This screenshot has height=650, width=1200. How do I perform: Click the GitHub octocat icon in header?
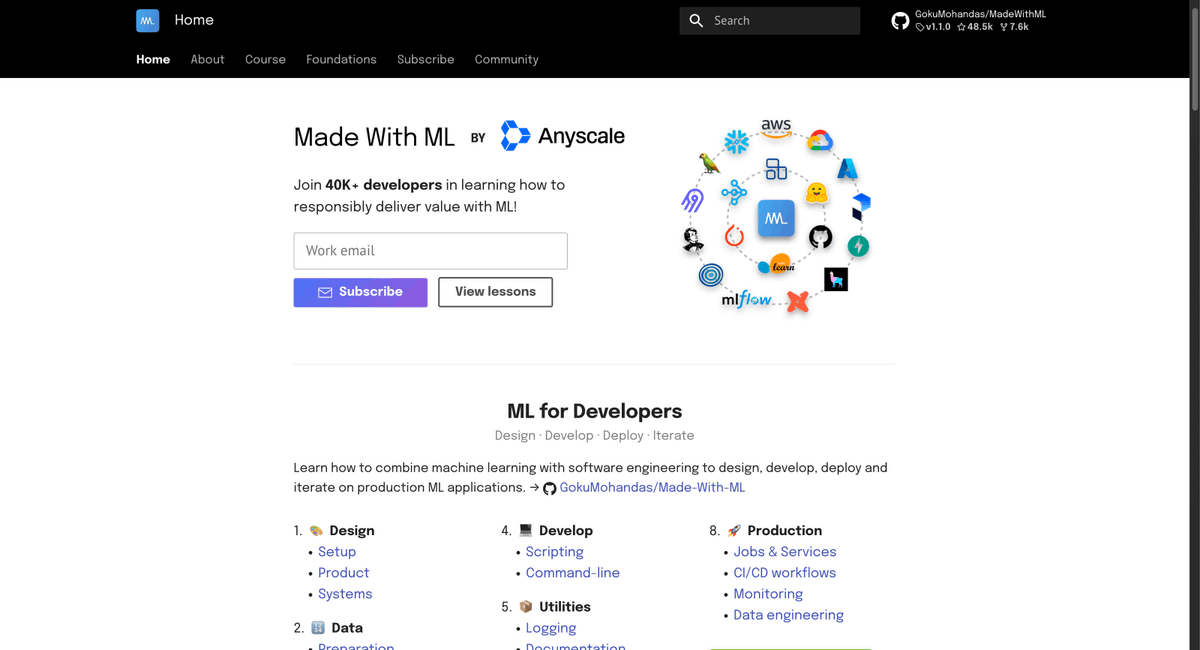point(900,20)
